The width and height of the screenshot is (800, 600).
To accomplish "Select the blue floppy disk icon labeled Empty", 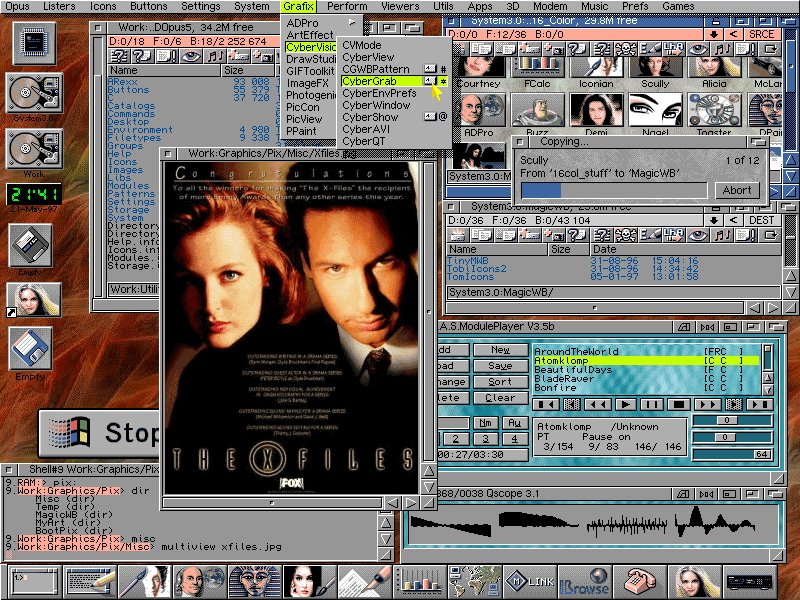I will tap(30, 348).
